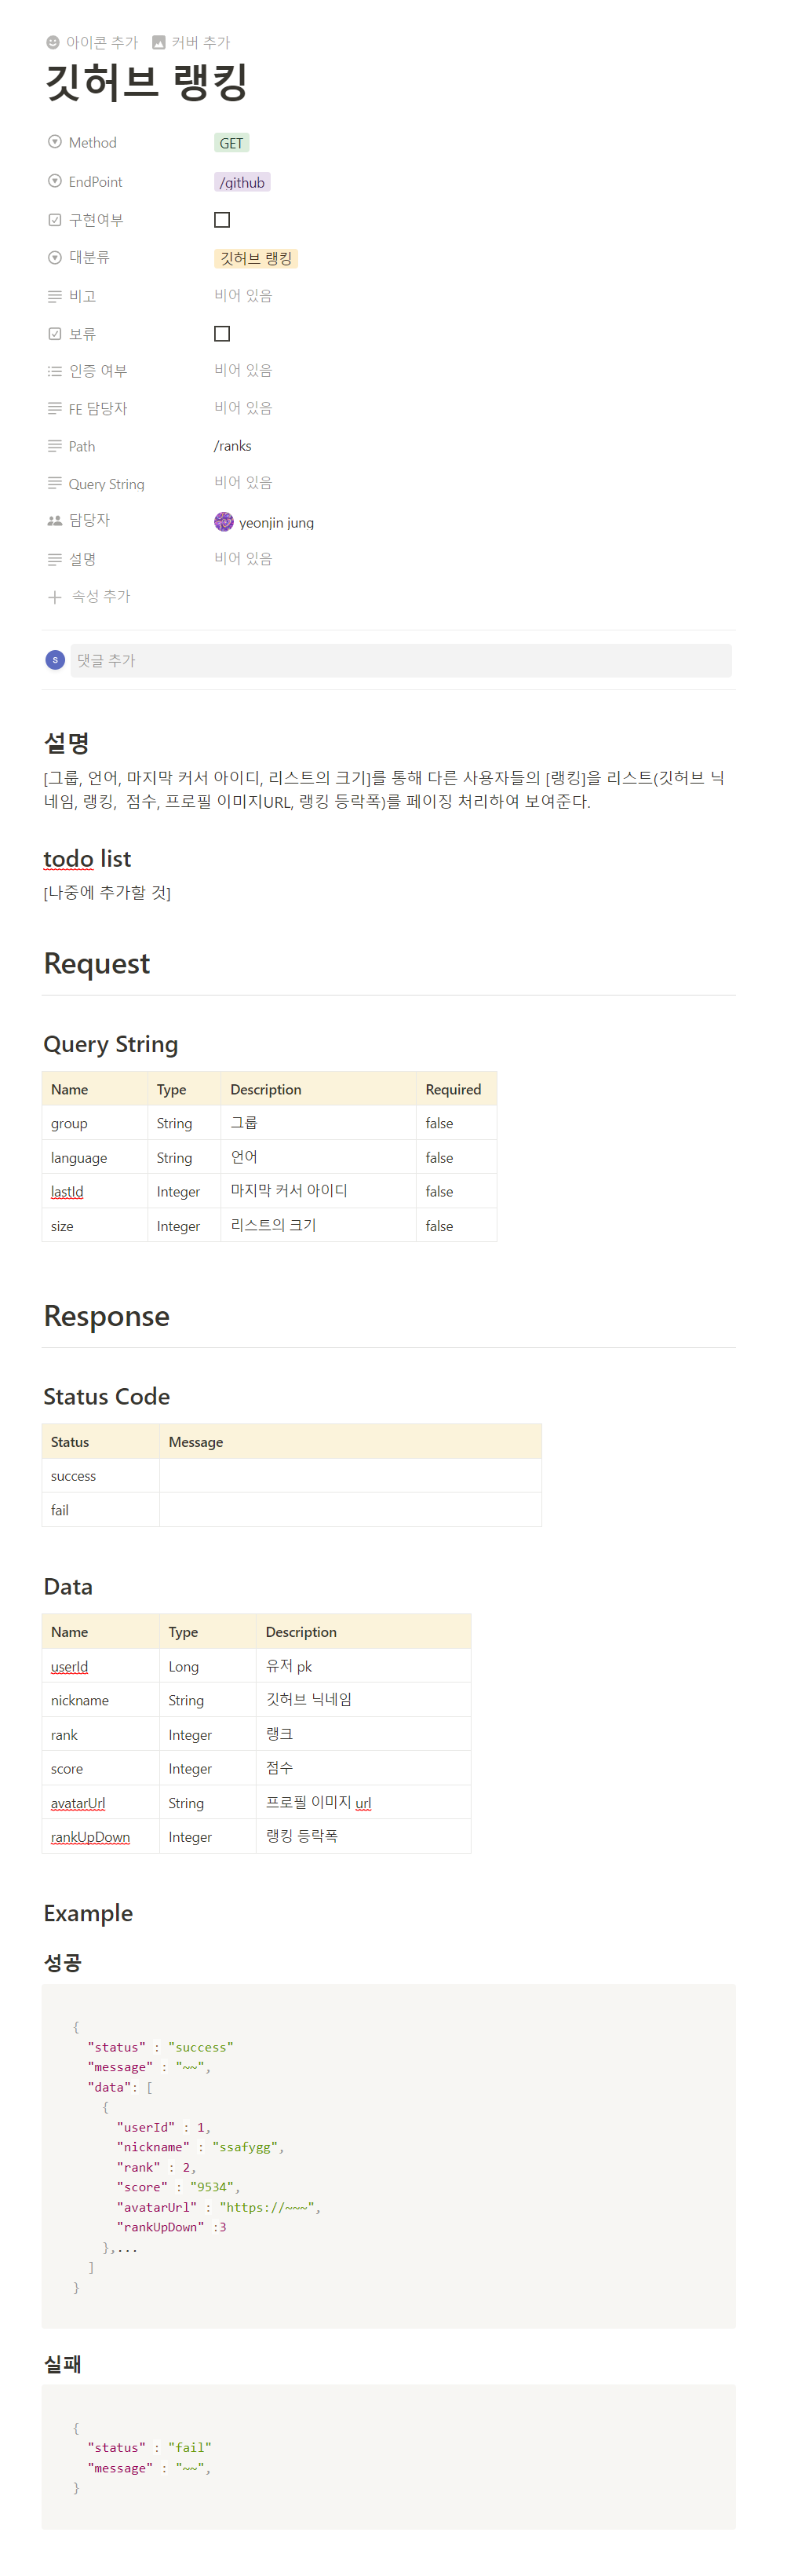Click the /ranks Path value

(232, 446)
